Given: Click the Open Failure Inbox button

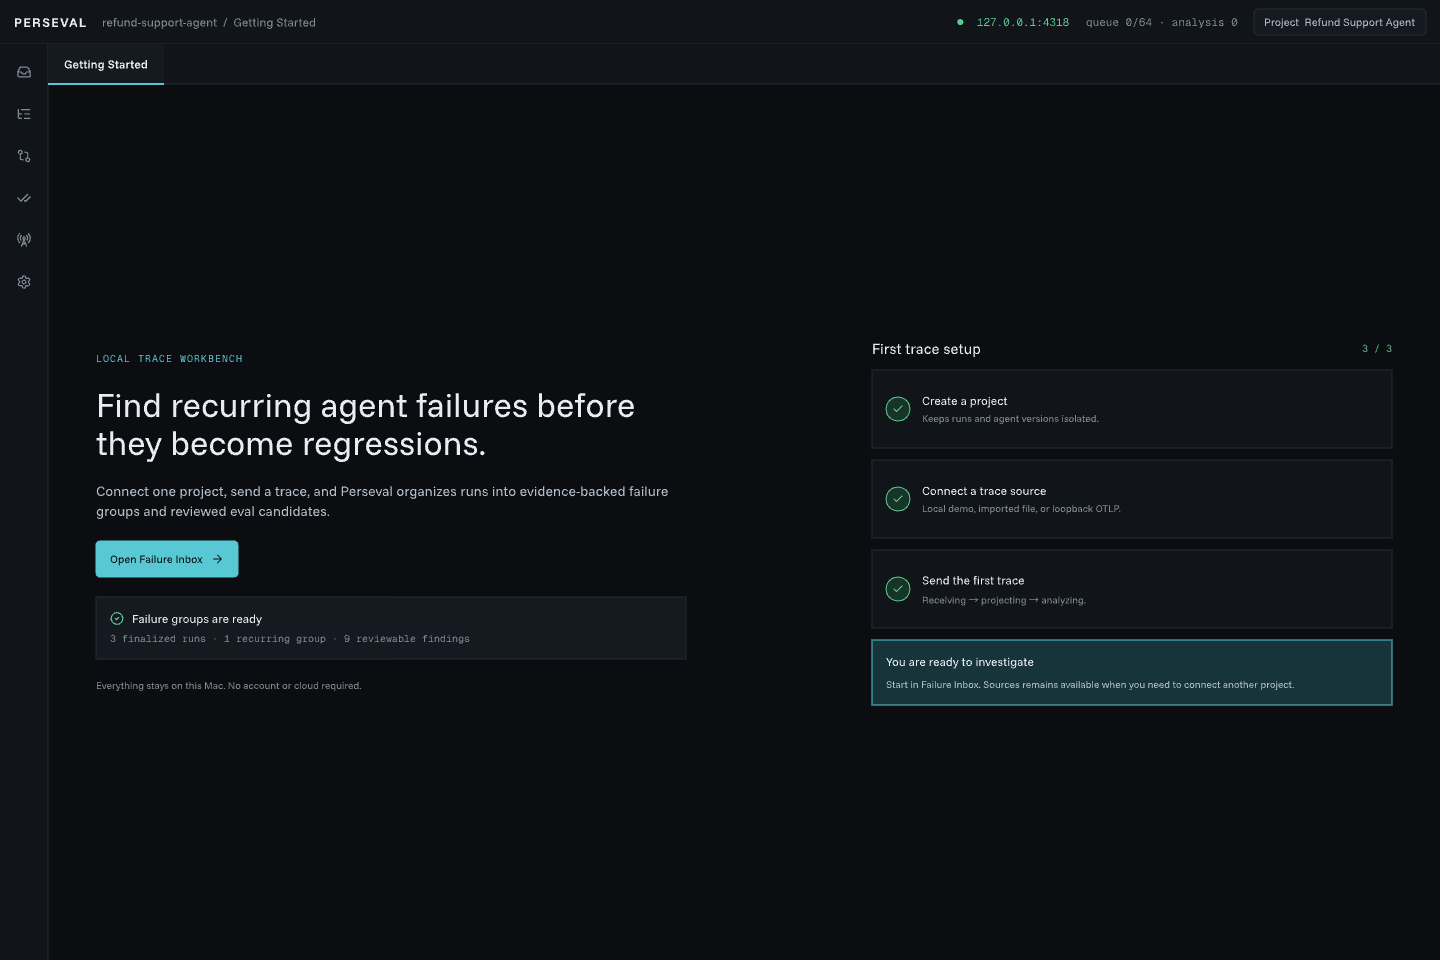Looking at the screenshot, I should (167, 559).
